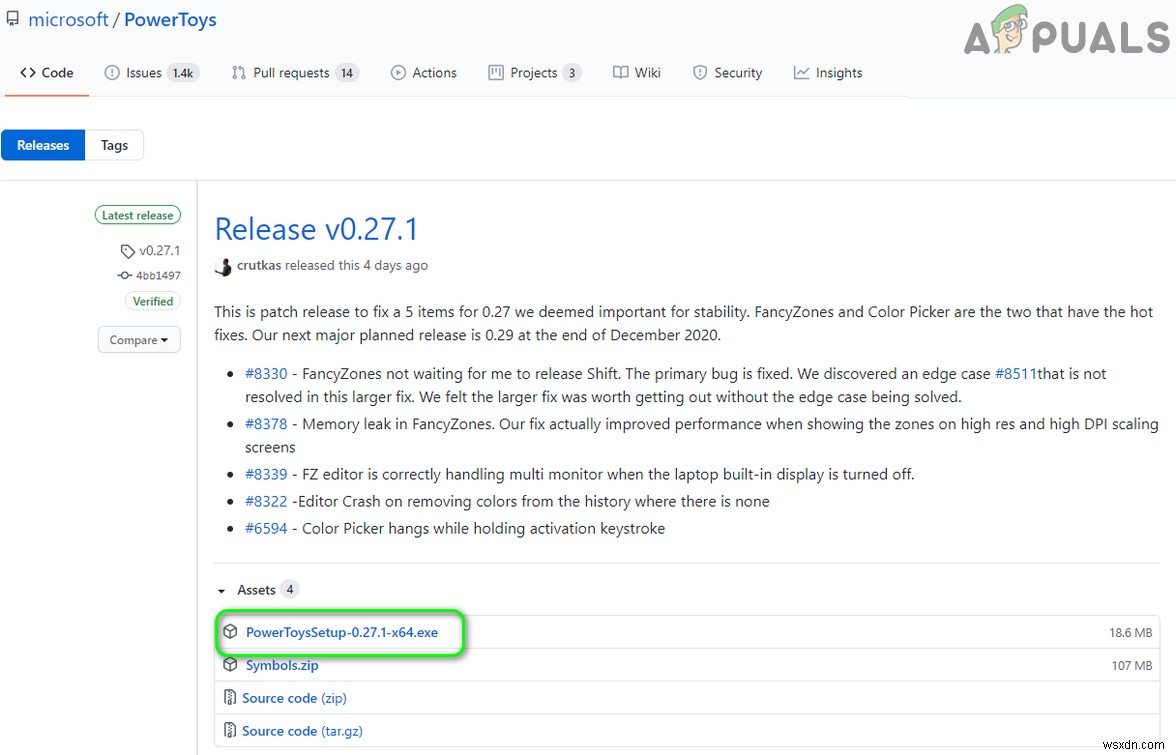Click the tag icon next to v0.27.1
The image size is (1176, 755).
(127, 251)
